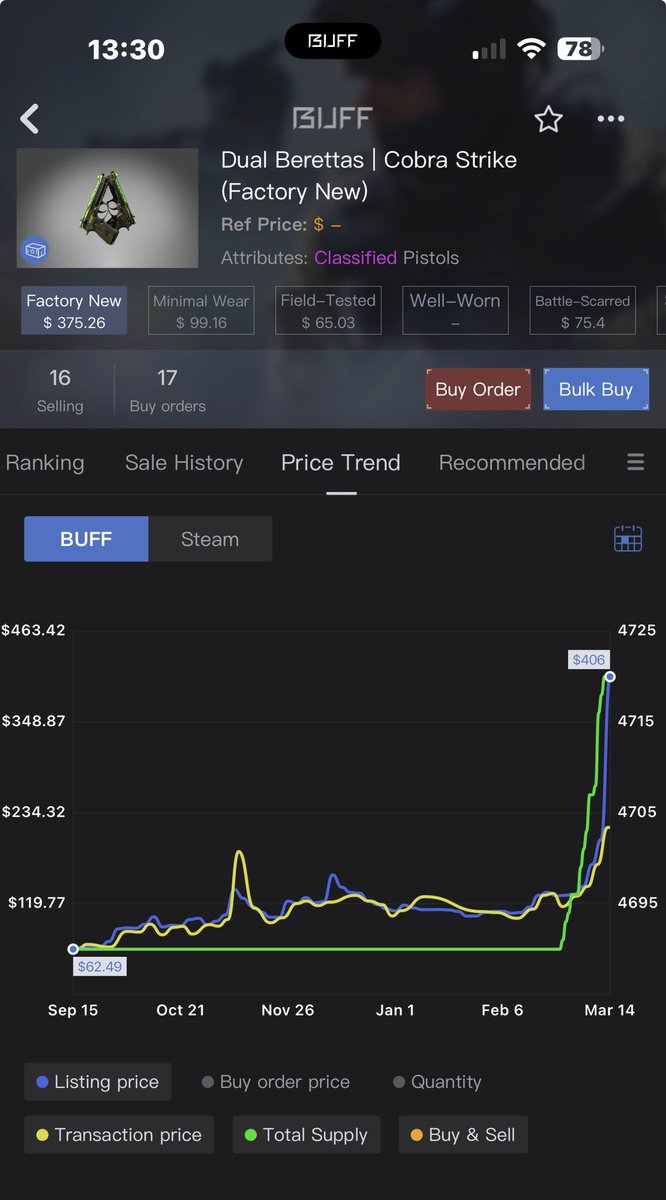Tap the Mar 14 axis label
Screen dimensions: 666x1200
609,1010
